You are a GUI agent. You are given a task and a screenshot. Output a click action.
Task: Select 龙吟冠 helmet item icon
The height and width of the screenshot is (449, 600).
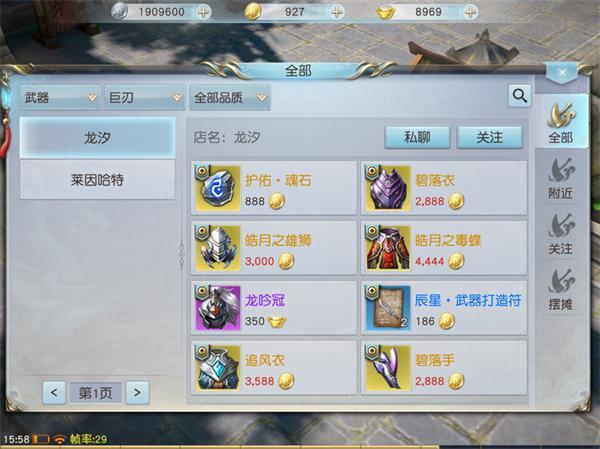[x=218, y=307]
